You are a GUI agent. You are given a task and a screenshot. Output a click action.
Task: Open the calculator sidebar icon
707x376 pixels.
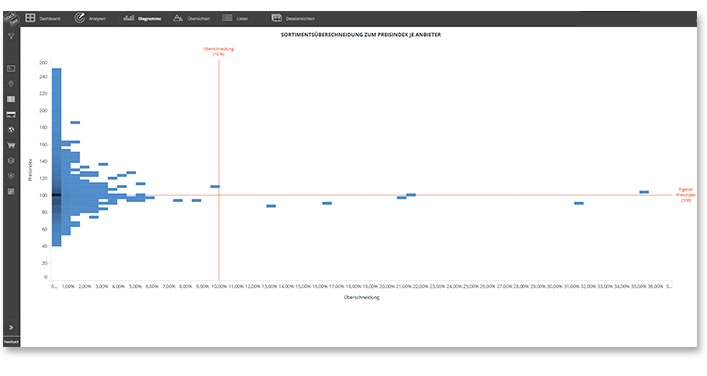pyautogui.click(x=11, y=192)
